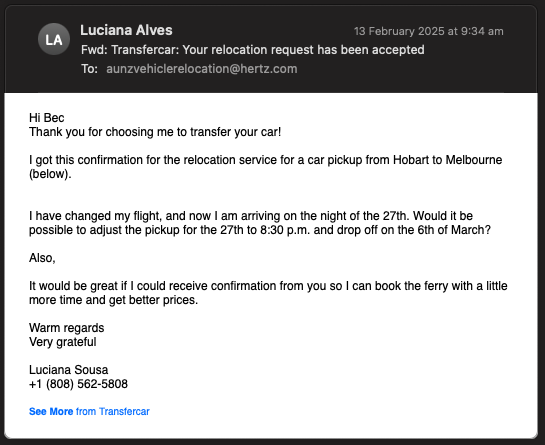Click the recipient address aunzvehiclerelocation@hertz.com
This screenshot has width=545, height=445.
coord(202,68)
